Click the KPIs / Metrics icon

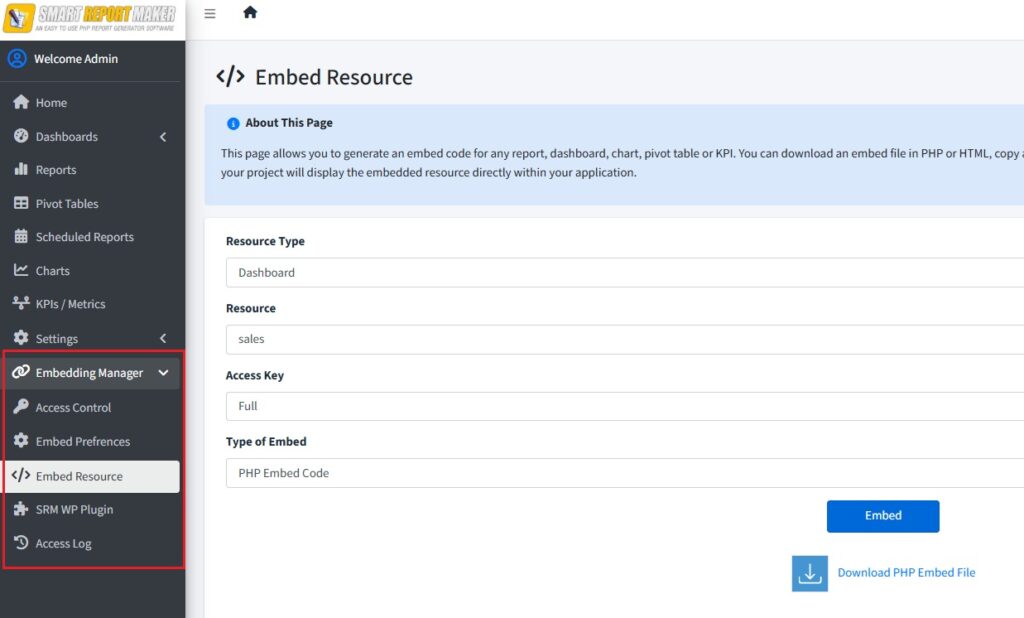coord(20,304)
